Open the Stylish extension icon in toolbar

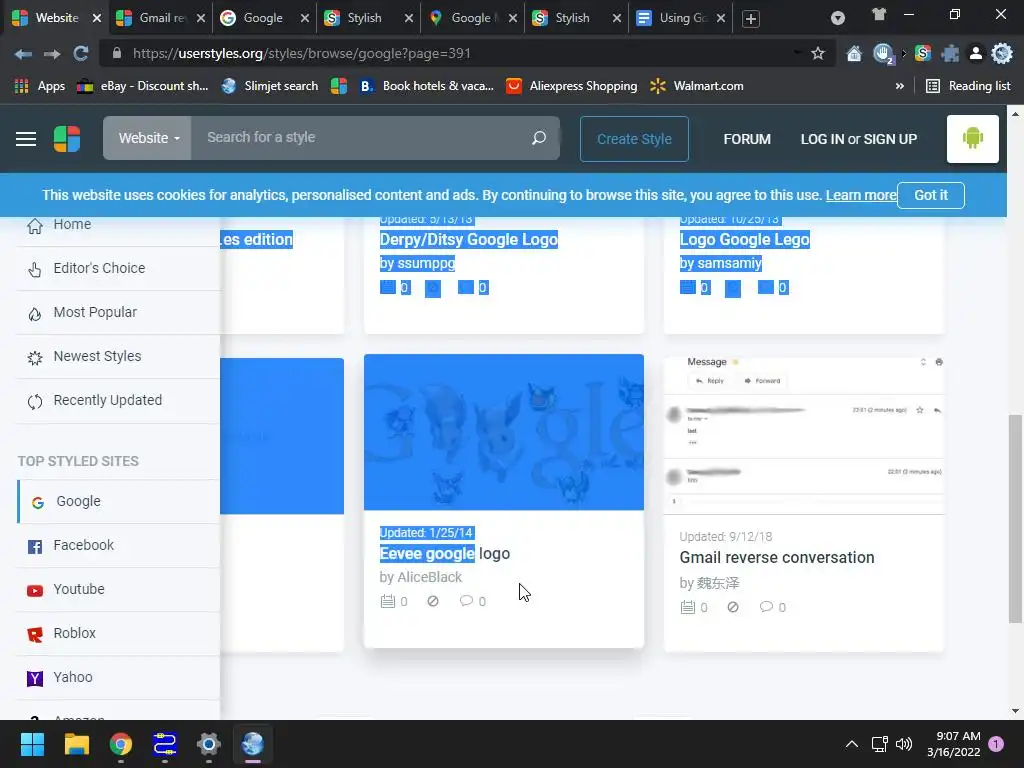(923, 54)
